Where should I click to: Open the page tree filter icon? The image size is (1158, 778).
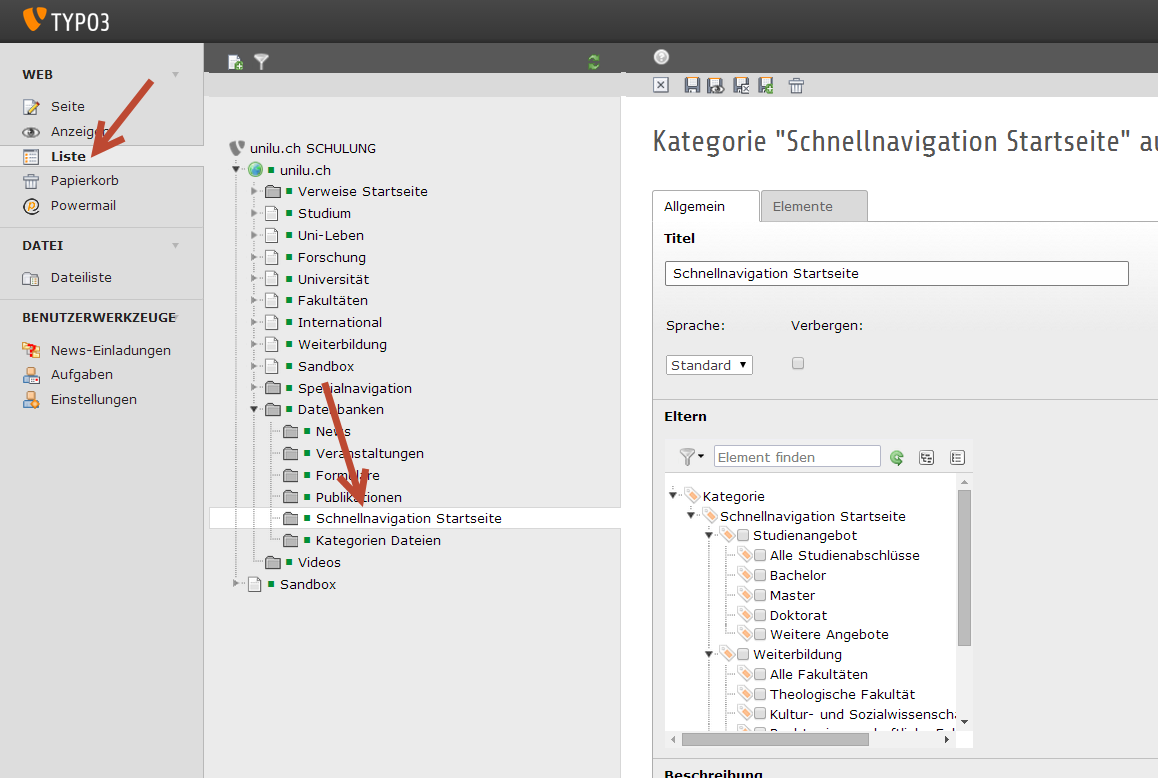pos(261,62)
